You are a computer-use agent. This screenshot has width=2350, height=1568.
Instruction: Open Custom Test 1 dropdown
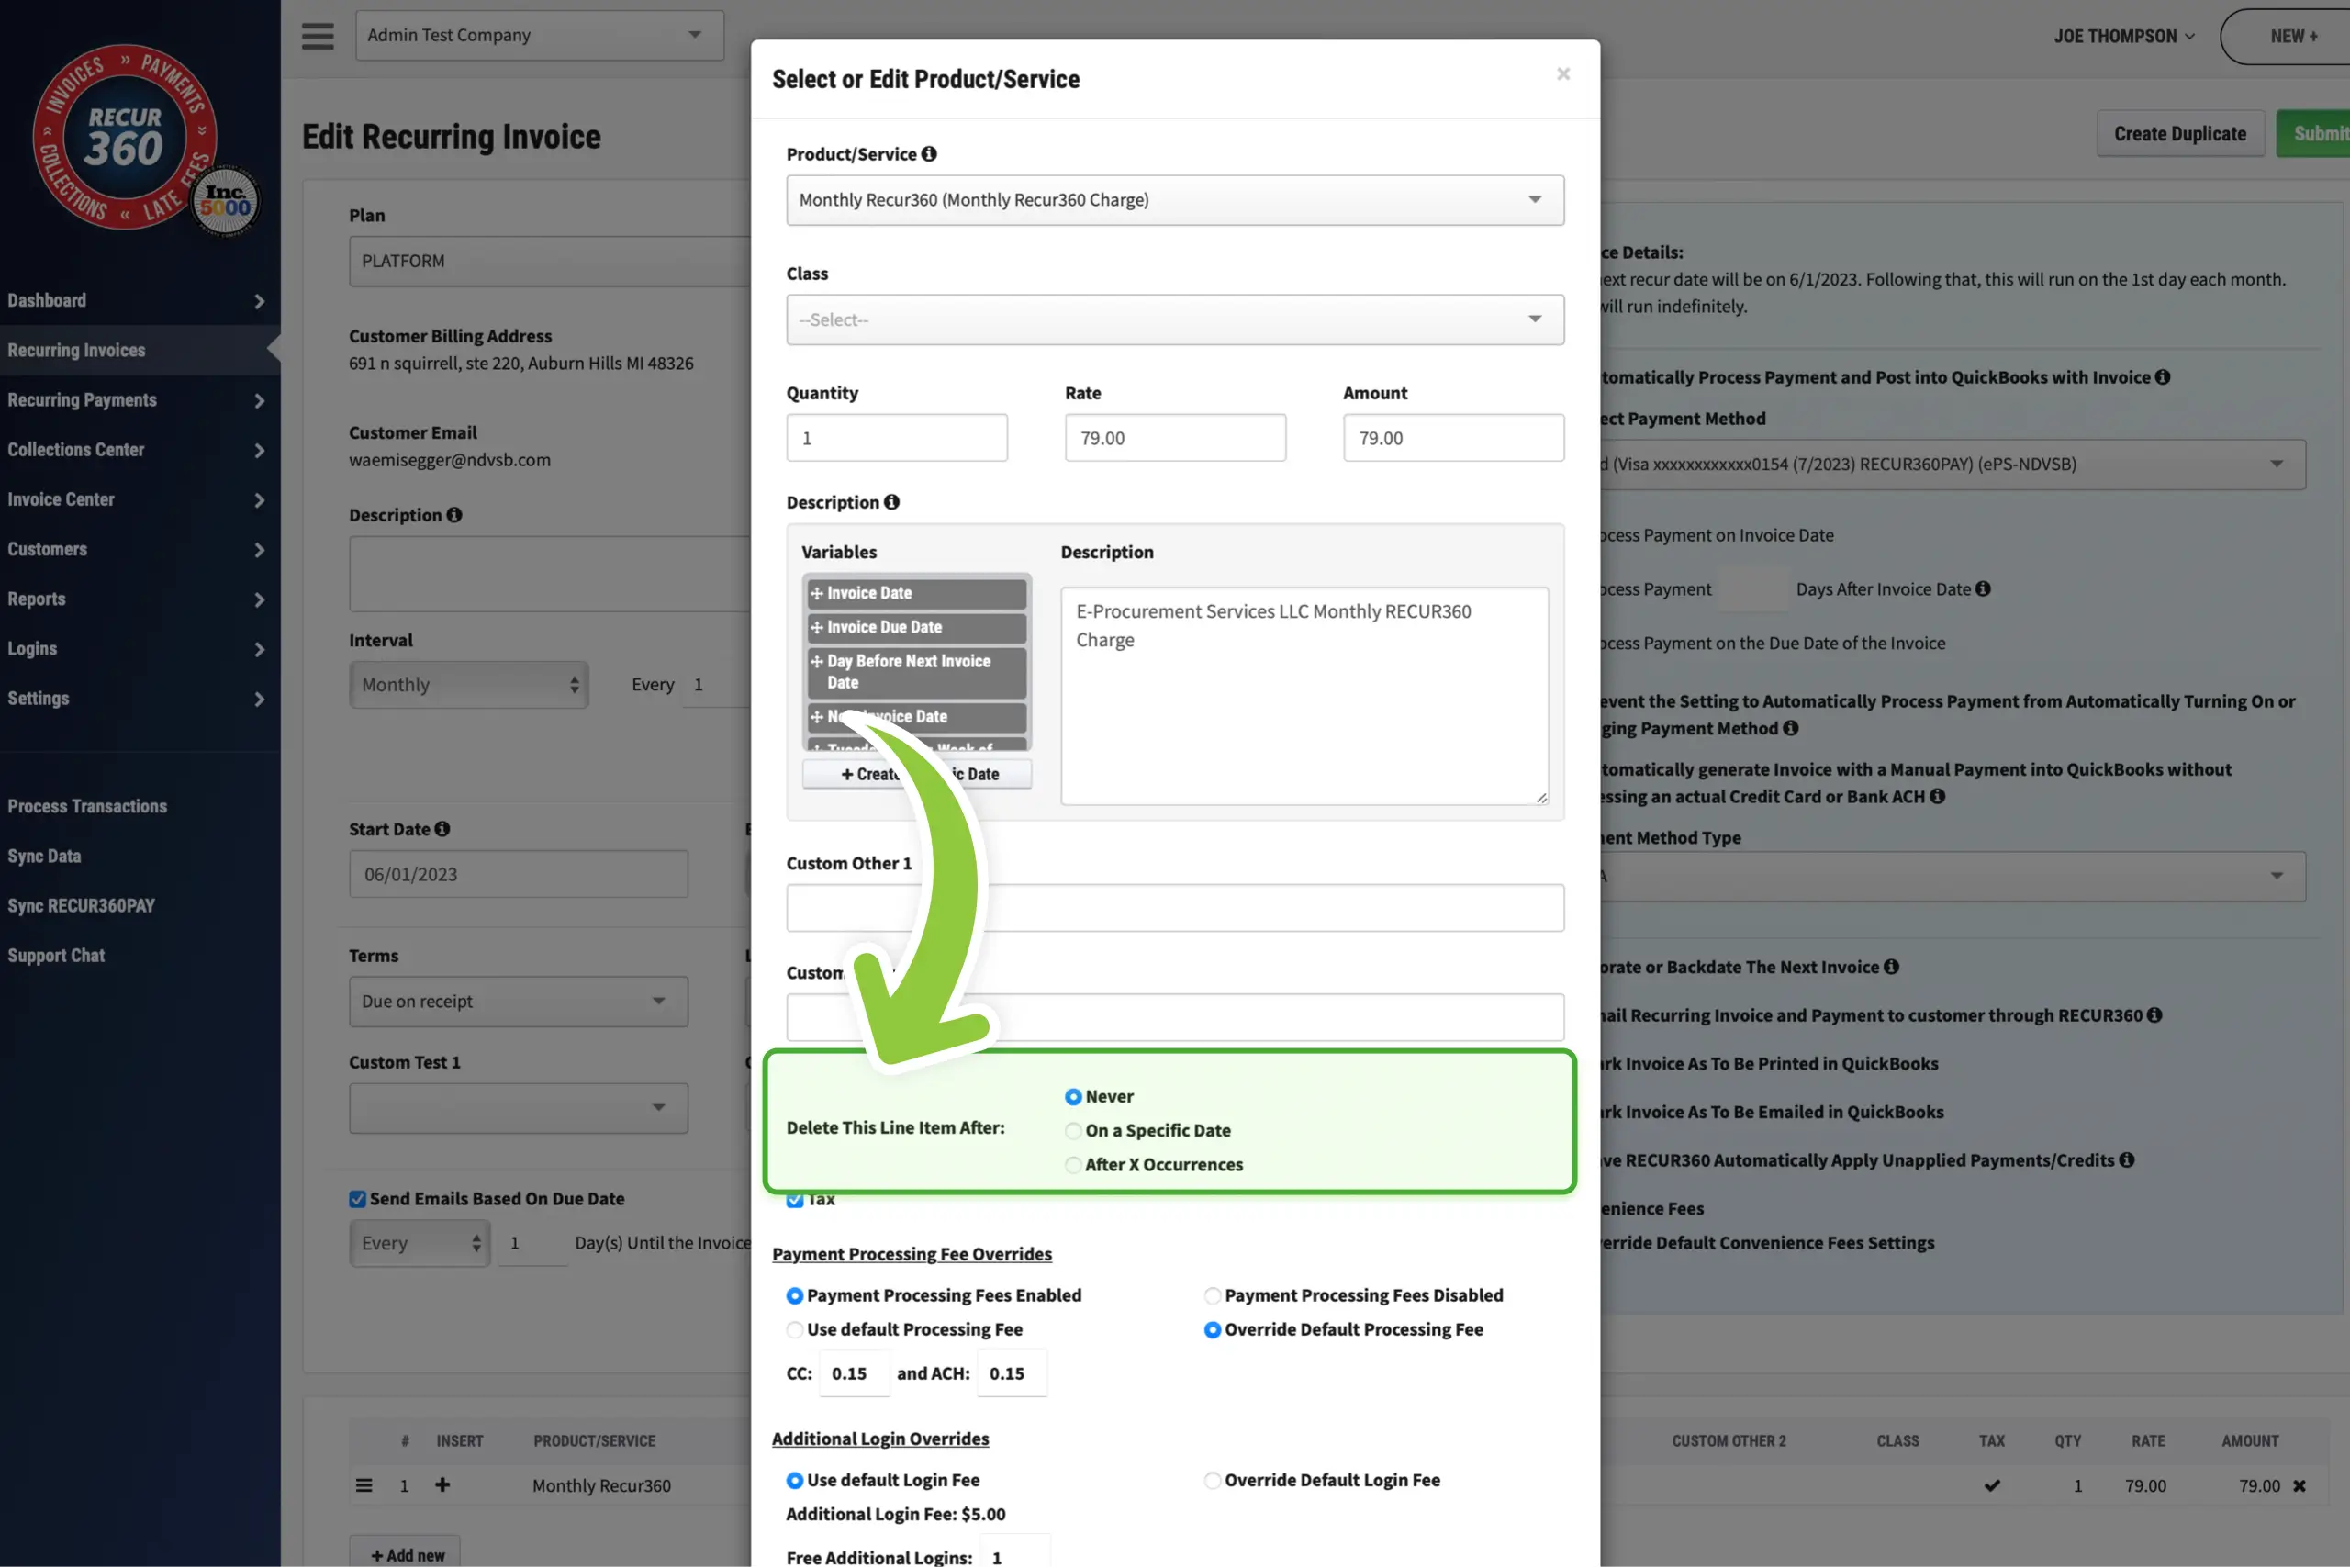pyautogui.click(x=518, y=1108)
